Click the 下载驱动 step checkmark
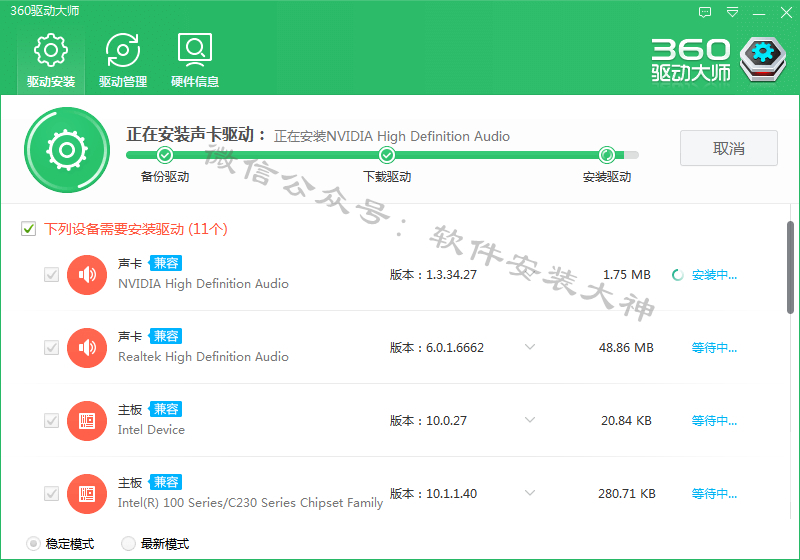 [387, 155]
